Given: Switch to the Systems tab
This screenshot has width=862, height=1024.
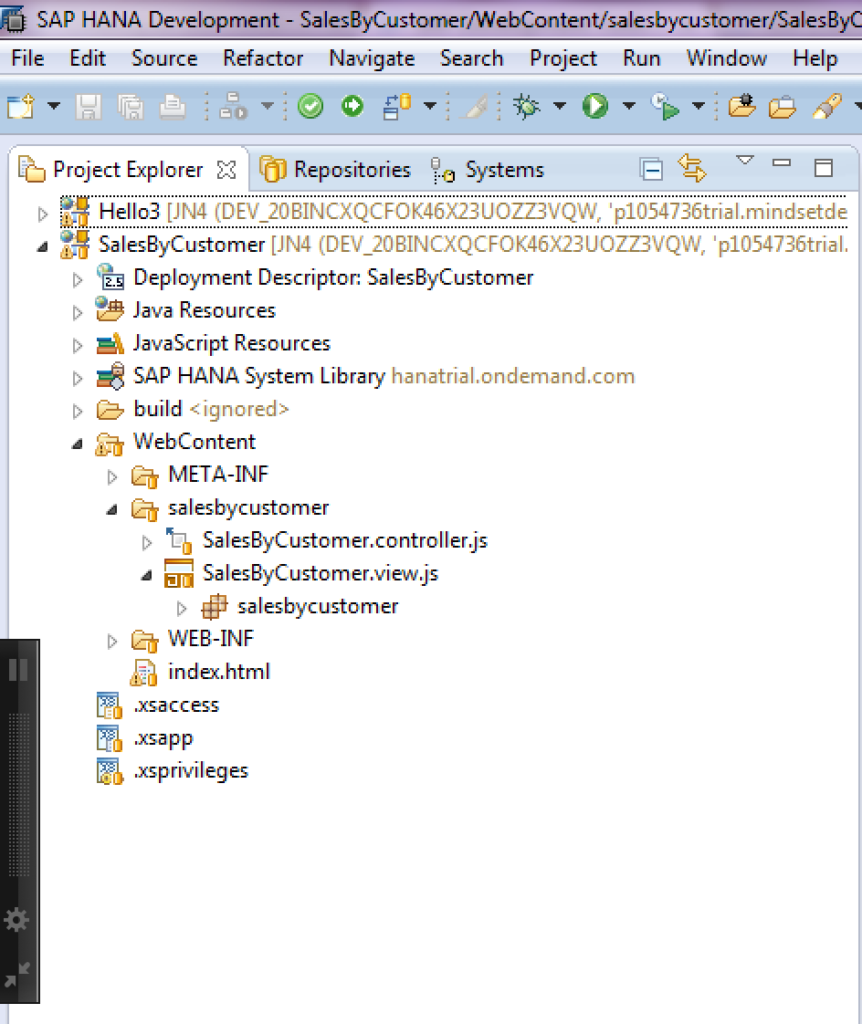Looking at the screenshot, I should pyautogui.click(x=487, y=170).
